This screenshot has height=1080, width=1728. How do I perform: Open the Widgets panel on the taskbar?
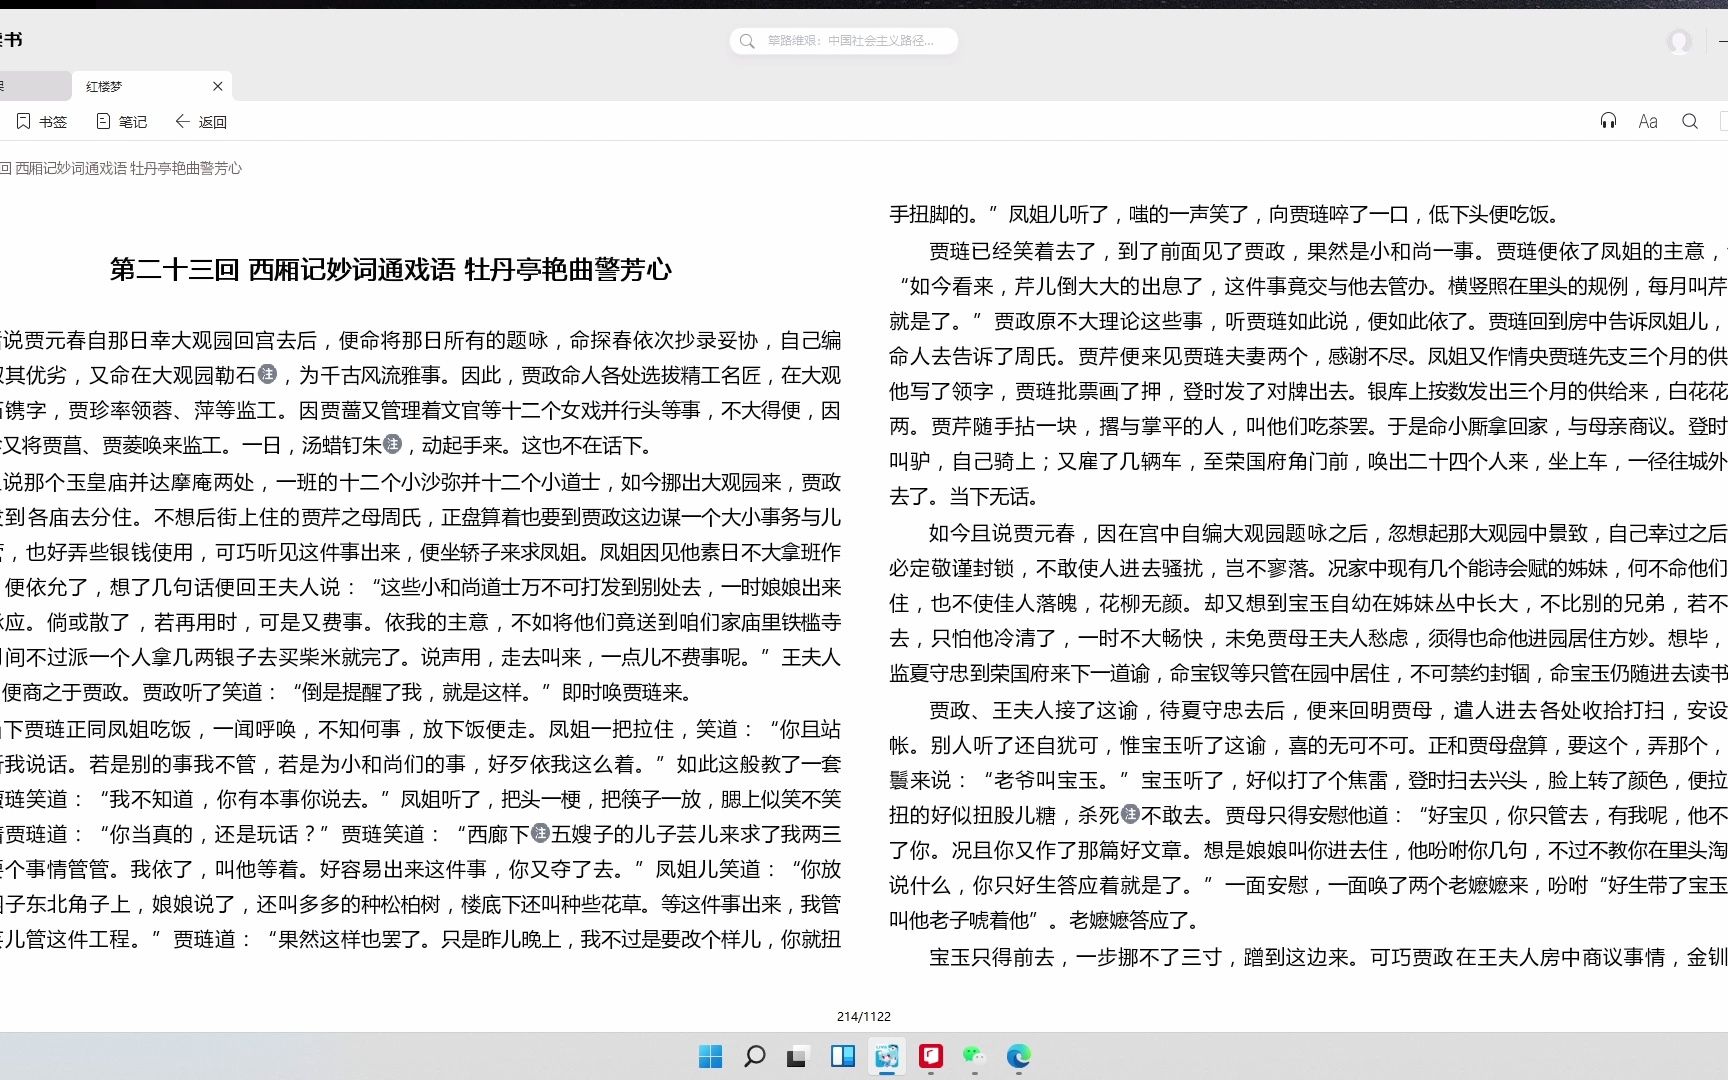coord(843,1056)
